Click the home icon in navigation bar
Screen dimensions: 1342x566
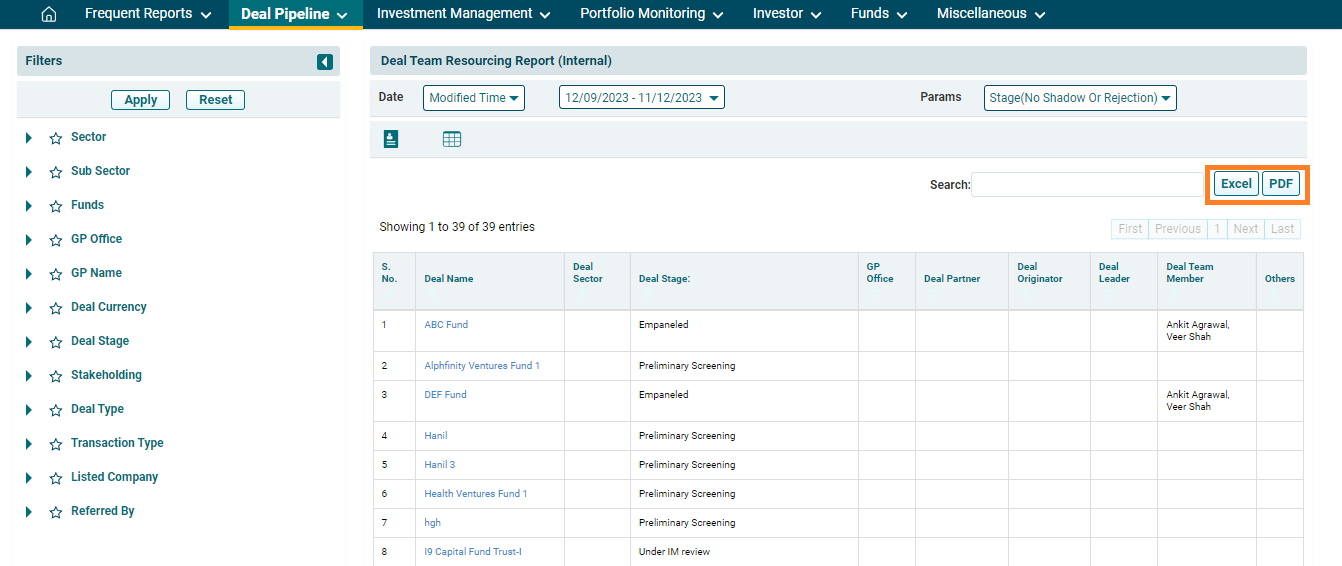click(x=48, y=14)
